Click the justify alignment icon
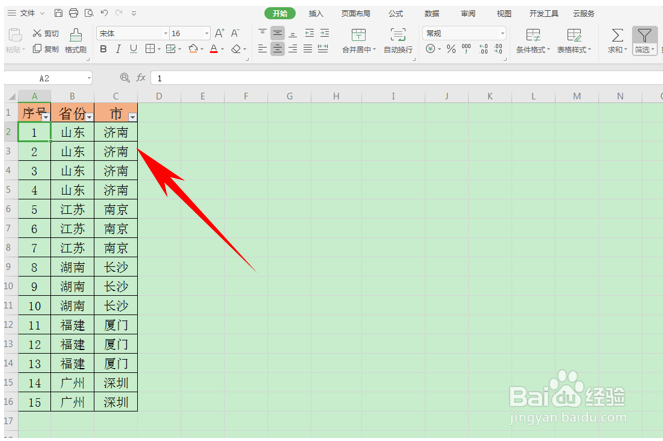Viewport: 663px width, 441px height. (x=308, y=49)
